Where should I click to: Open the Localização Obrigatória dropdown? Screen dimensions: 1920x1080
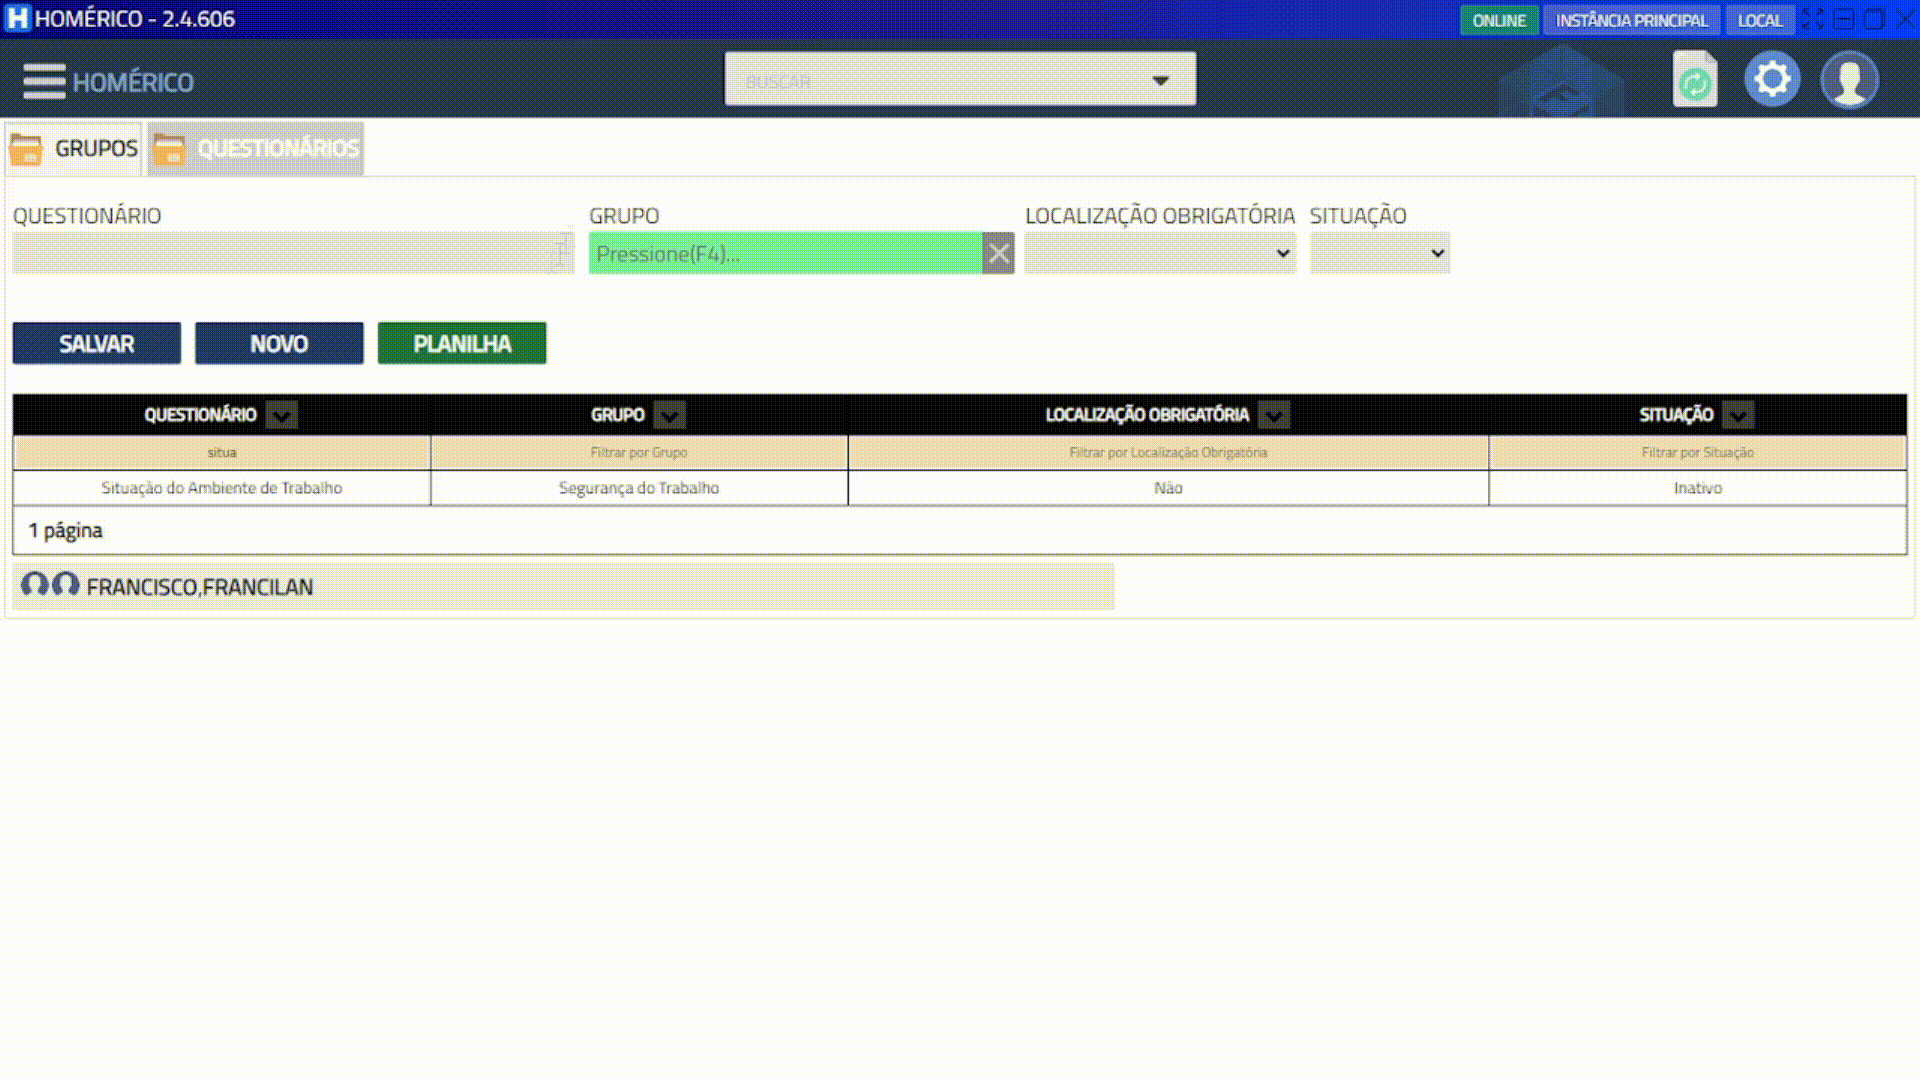click(x=1159, y=254)
